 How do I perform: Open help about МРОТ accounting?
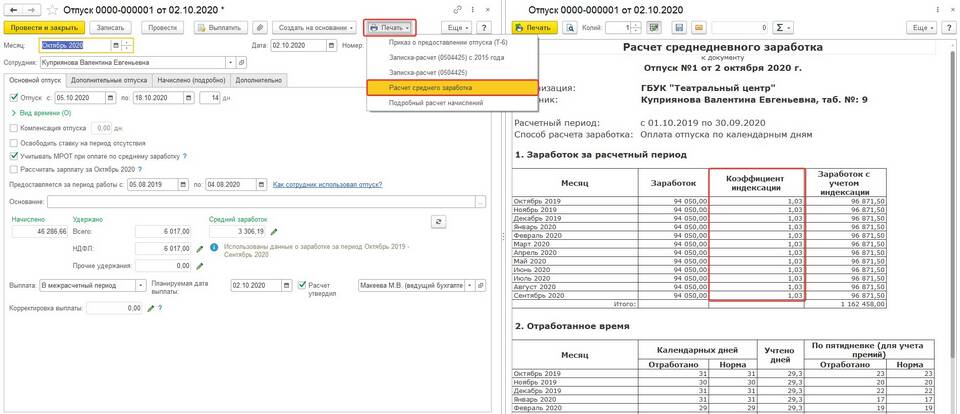click(184, 156)
